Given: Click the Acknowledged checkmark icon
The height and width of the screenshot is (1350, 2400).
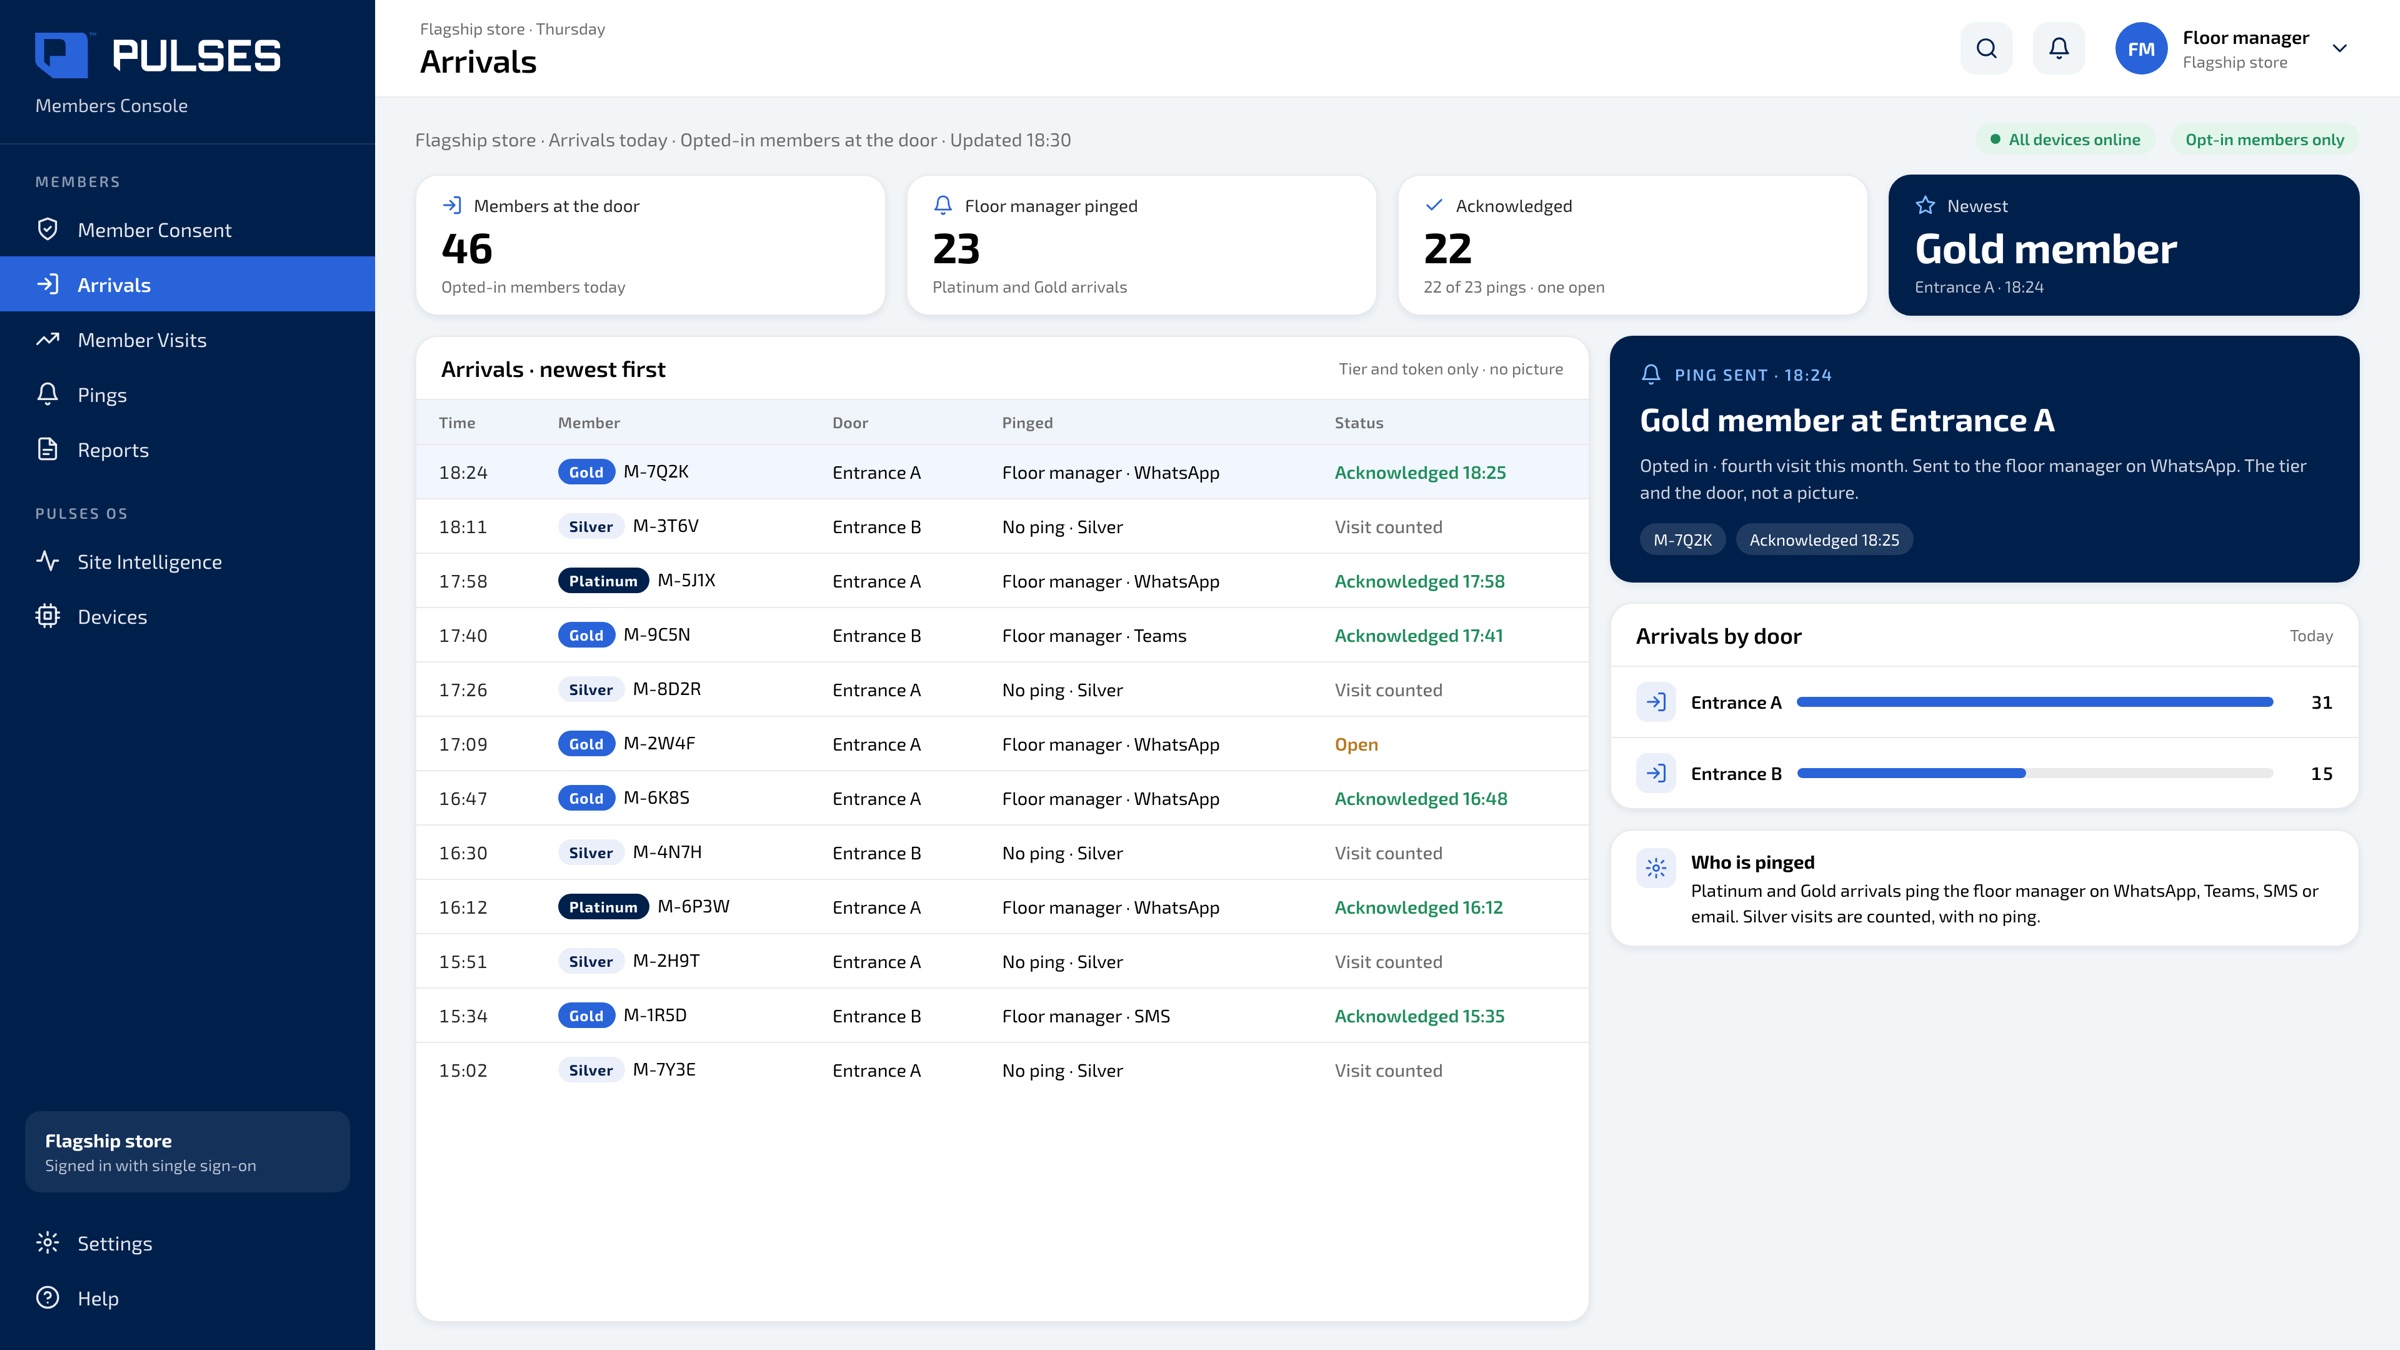Looking at the screenshot, I should point(1434,205).
